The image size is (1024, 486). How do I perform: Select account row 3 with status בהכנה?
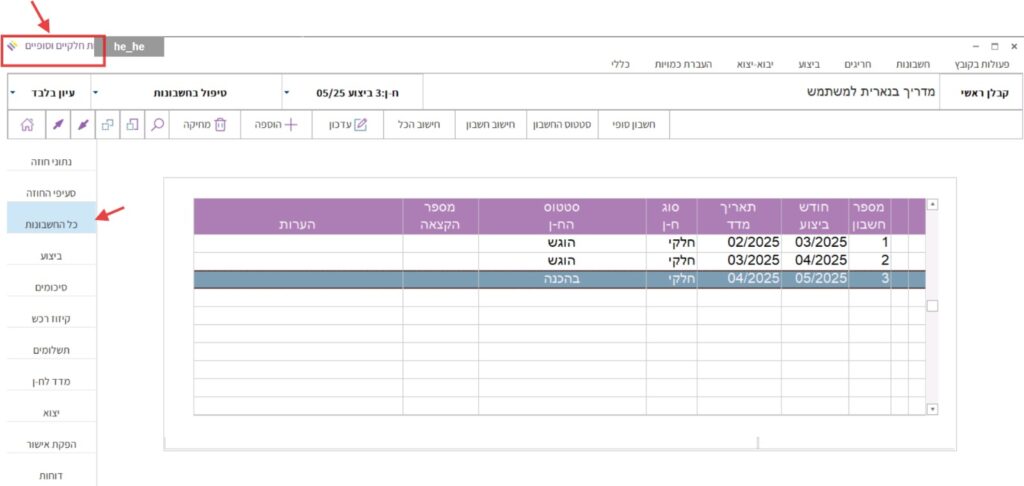pos(560,279)
